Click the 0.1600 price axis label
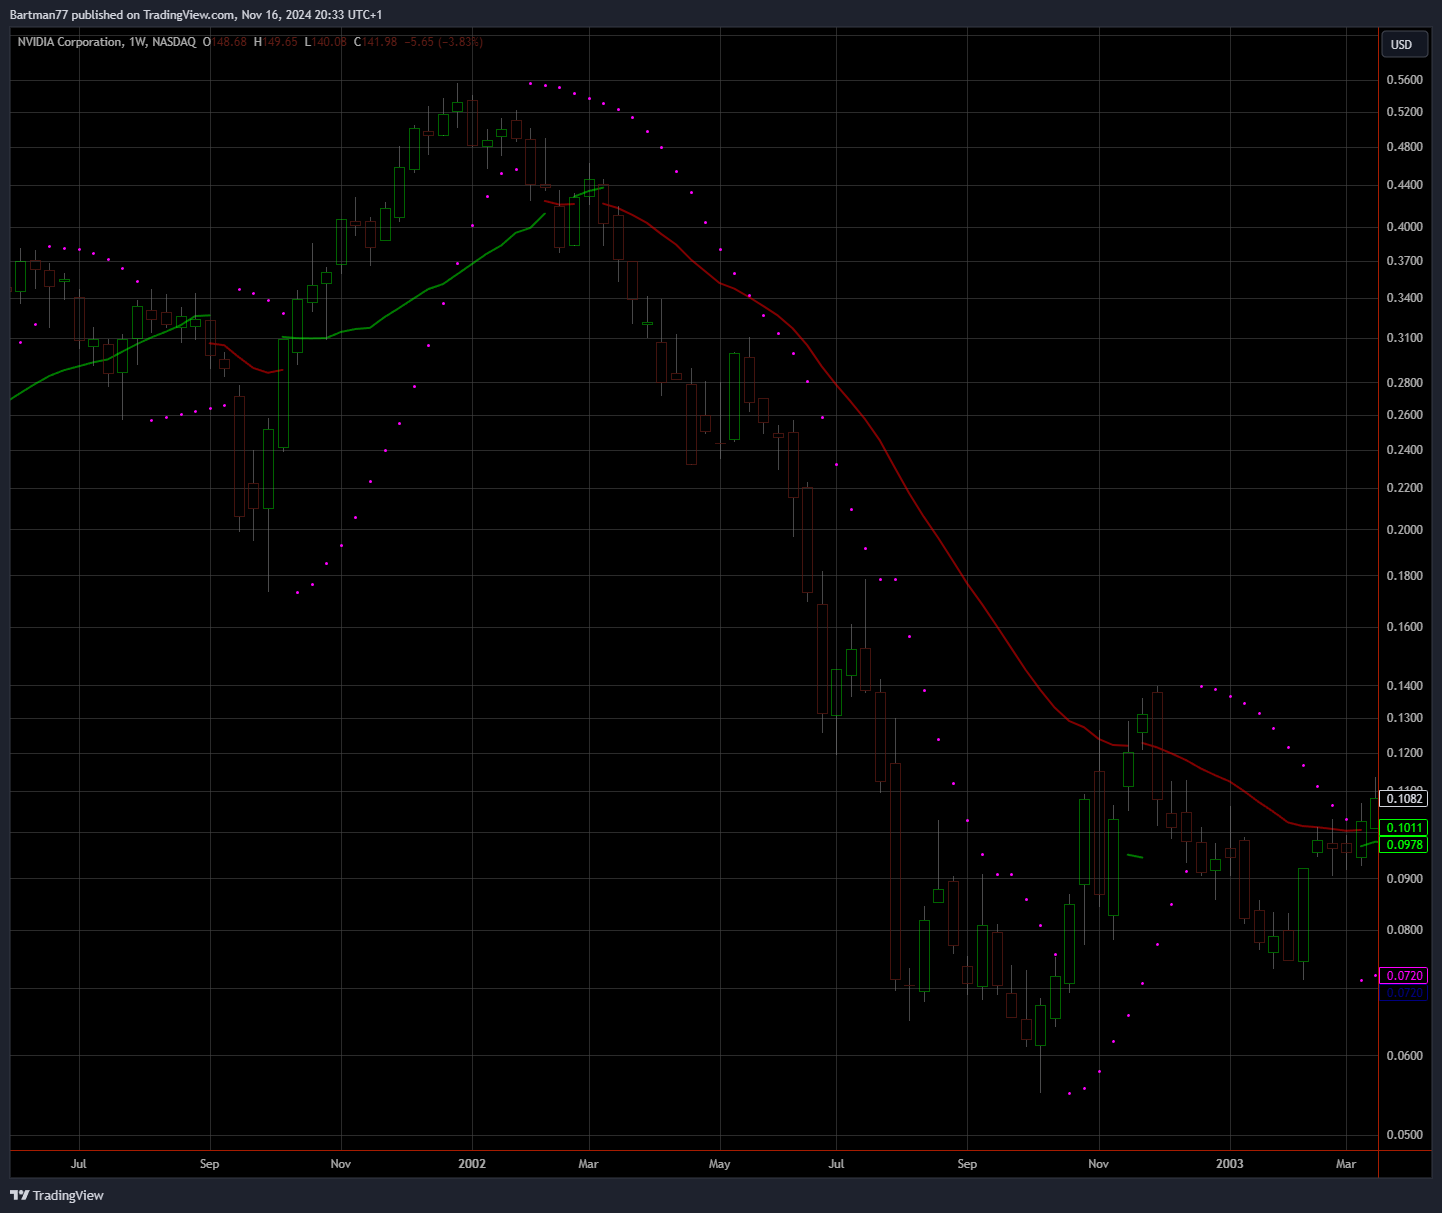The image size is (1442, 1213). pos(1405,627)
